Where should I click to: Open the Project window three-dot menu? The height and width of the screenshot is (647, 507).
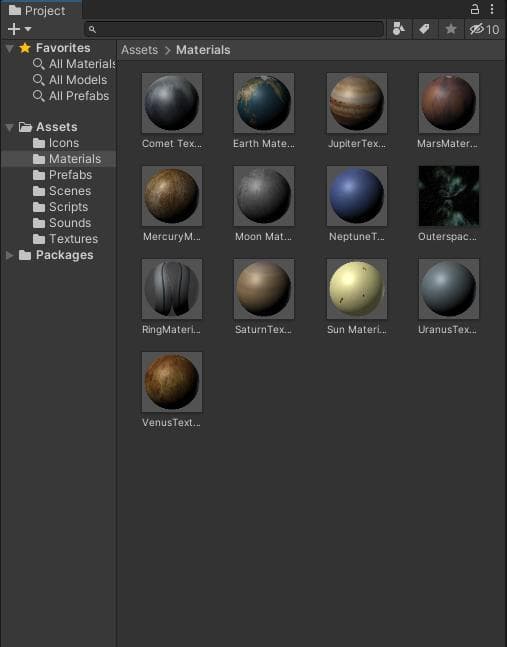click(492, 9)
